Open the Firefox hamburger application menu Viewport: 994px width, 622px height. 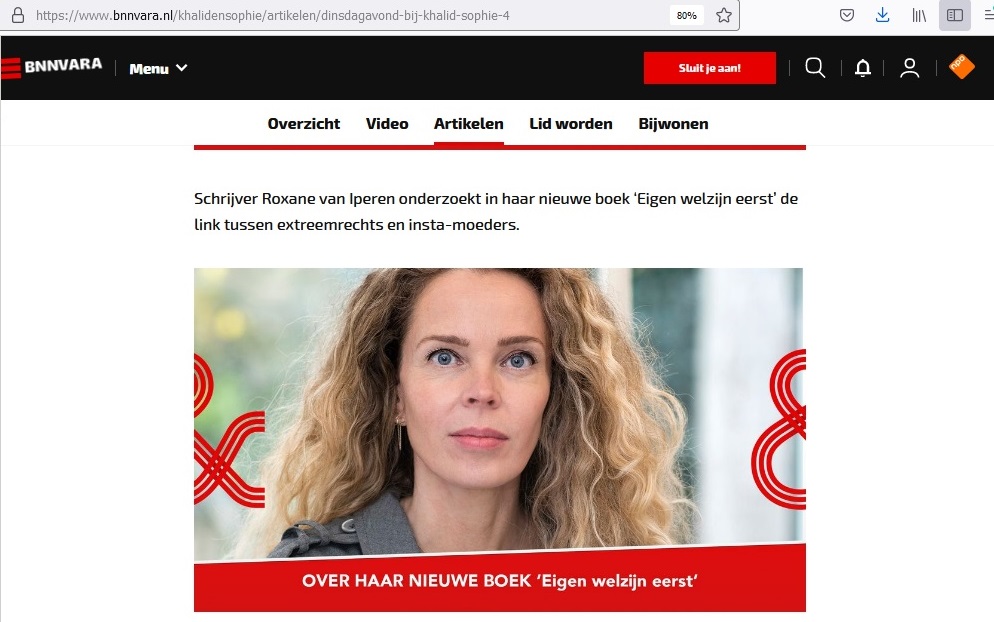click(988, 15)
